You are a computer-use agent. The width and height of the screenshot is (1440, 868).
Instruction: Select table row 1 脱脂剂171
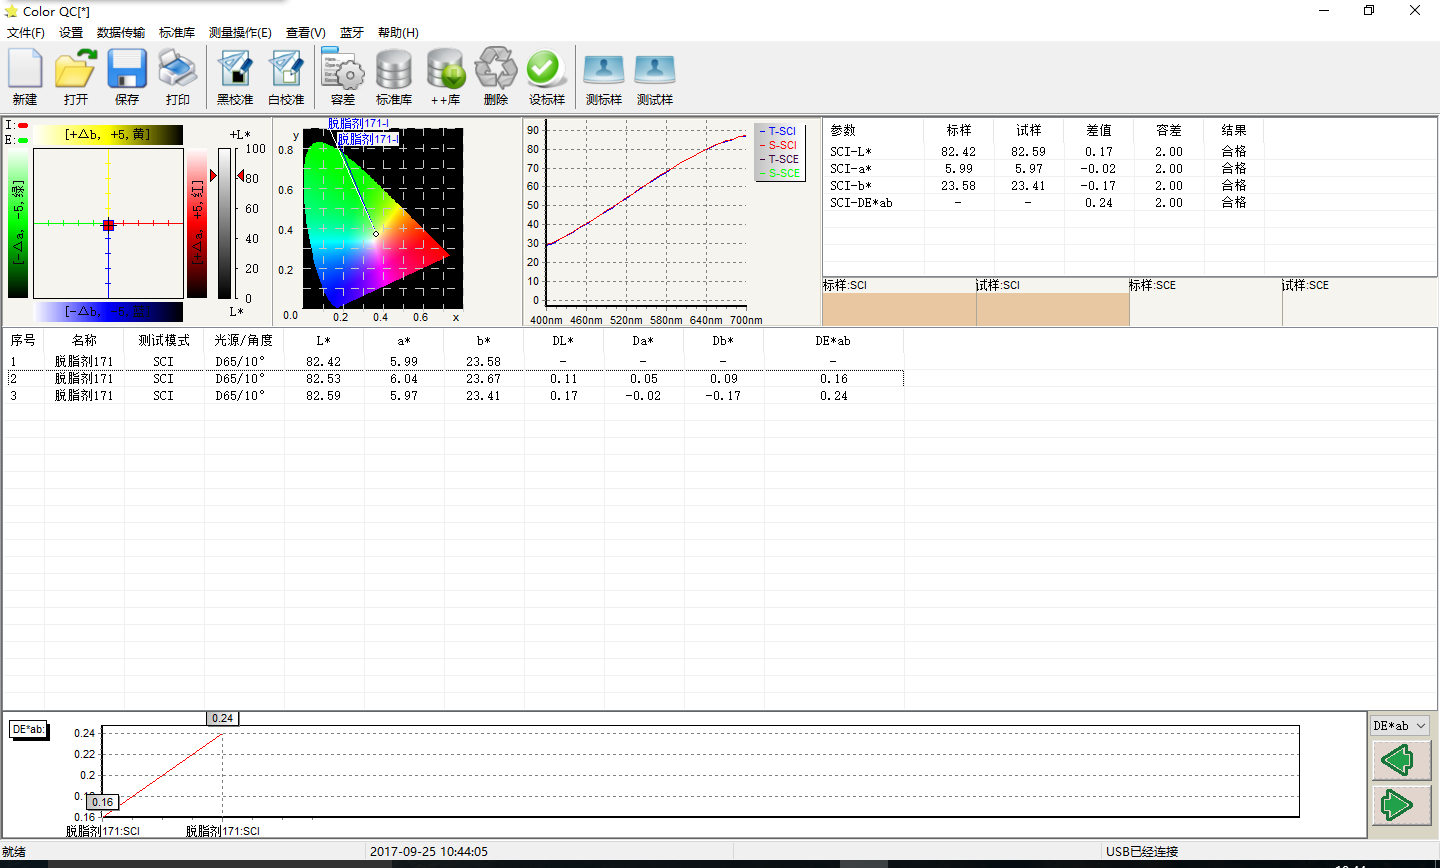tap(454, 362)
